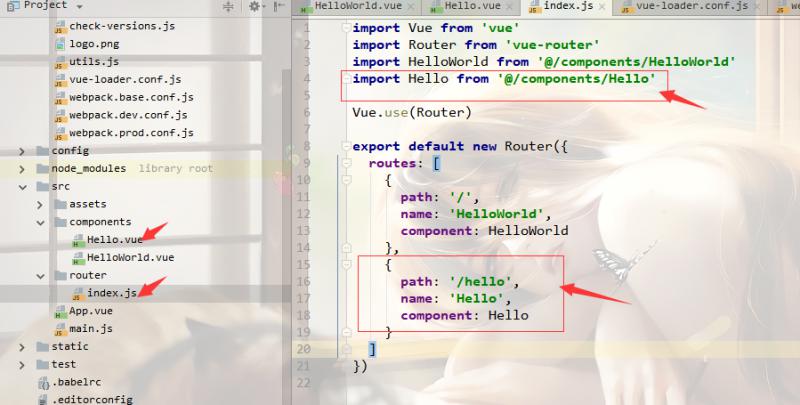This screenshot has width=800, height=405.
Task: Close the HelloWorld.vue editor tab
Action: point(411,7)
